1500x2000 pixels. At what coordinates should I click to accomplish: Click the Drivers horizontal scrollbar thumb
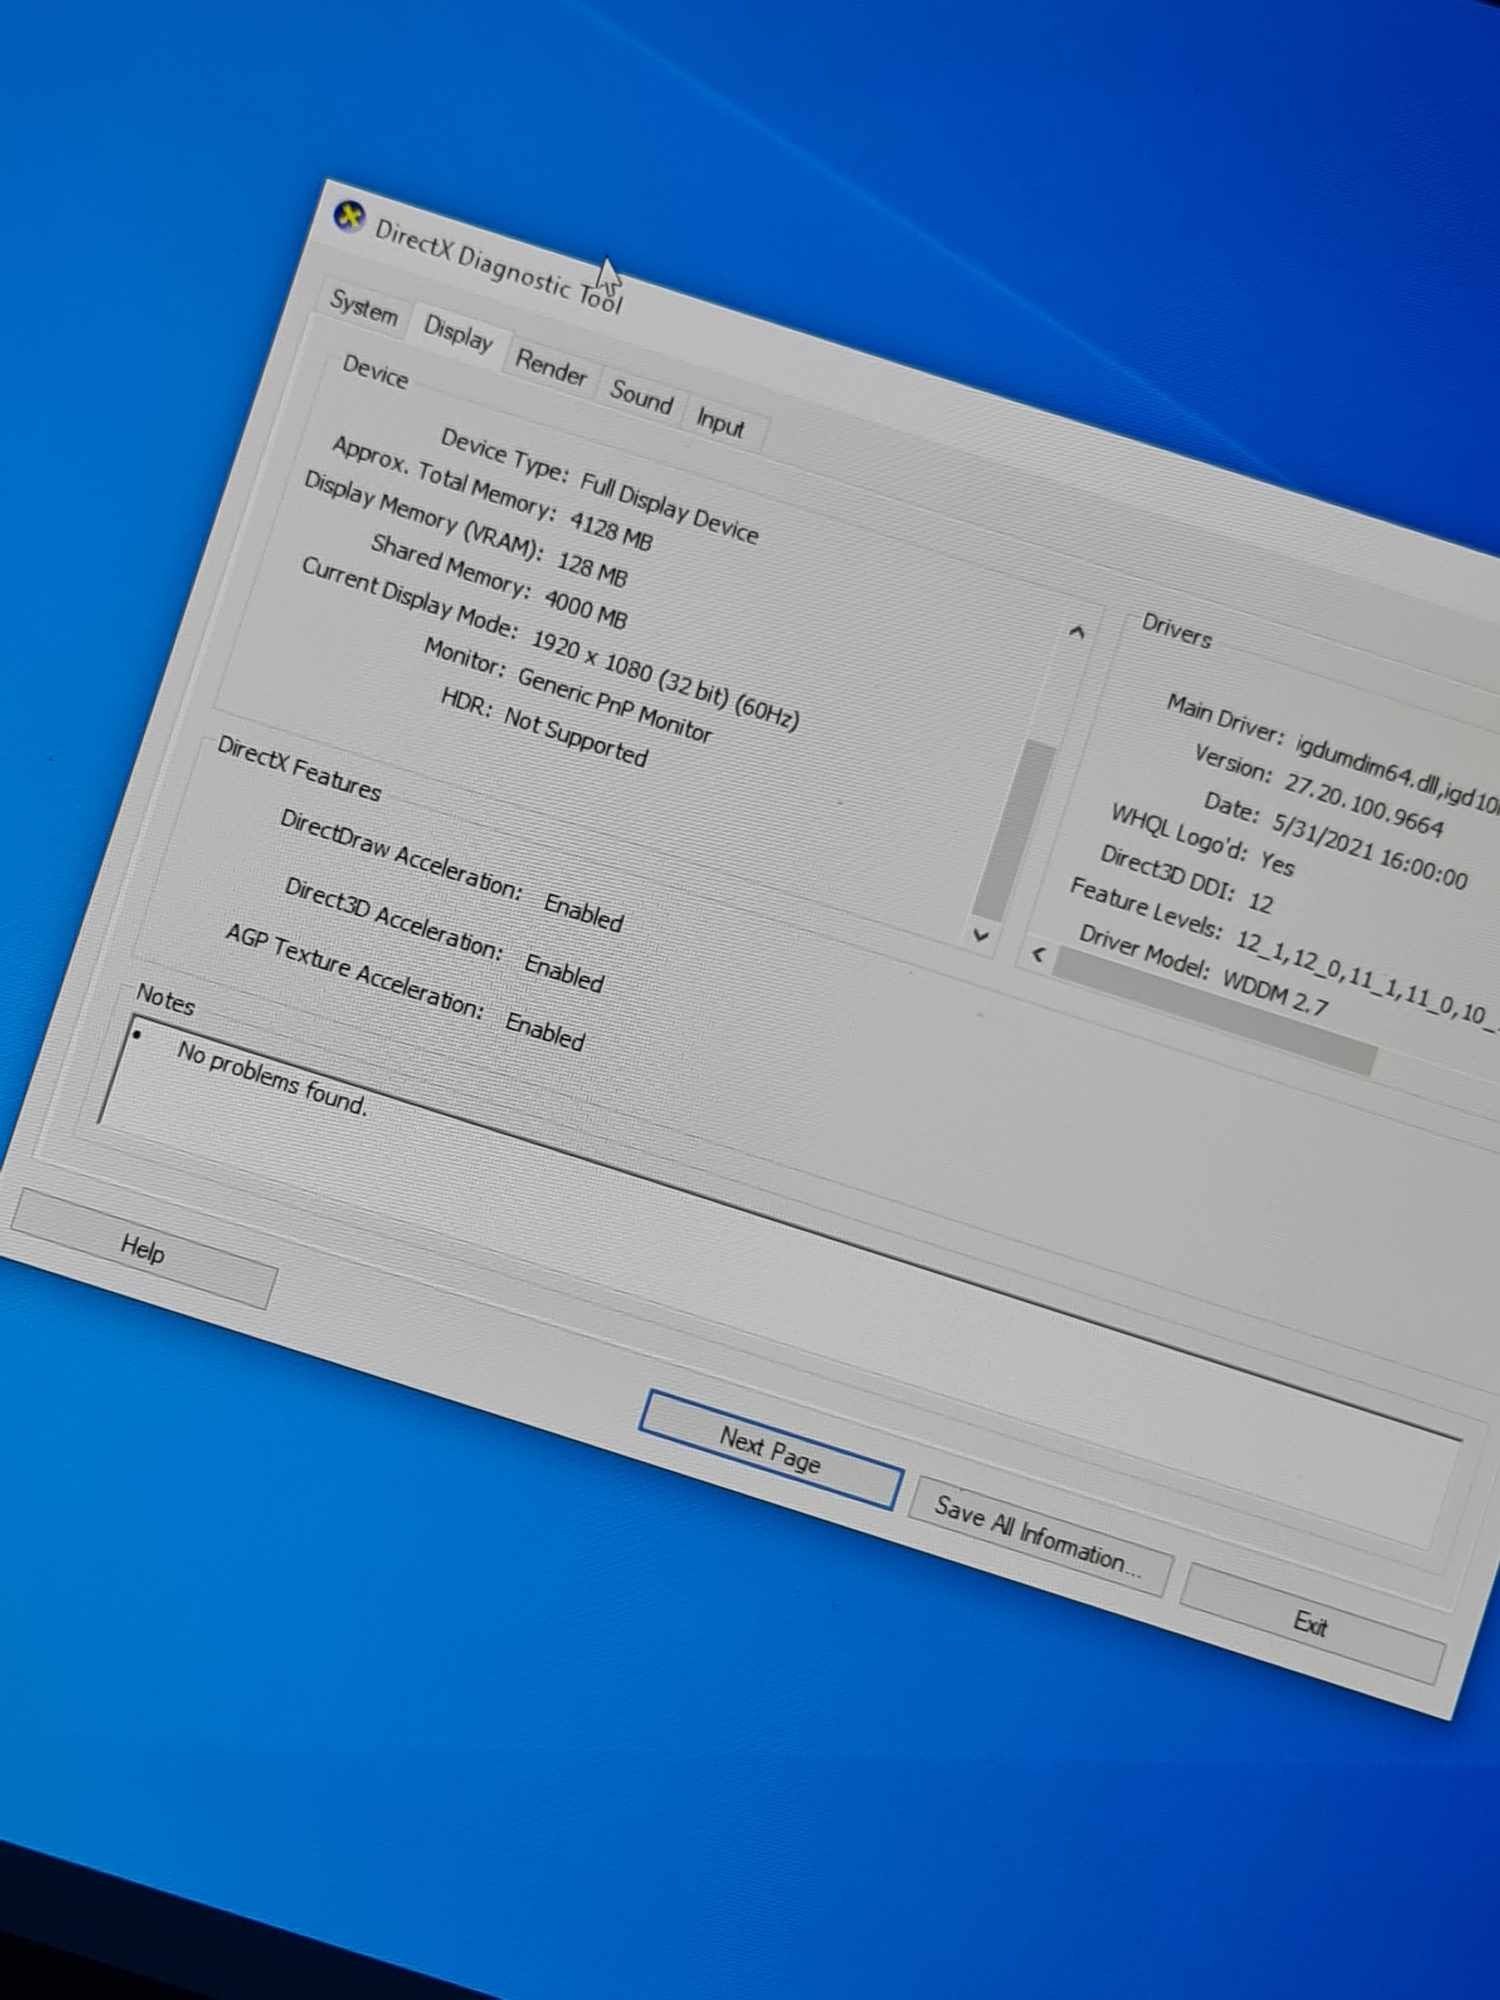pos(1217,1011)
